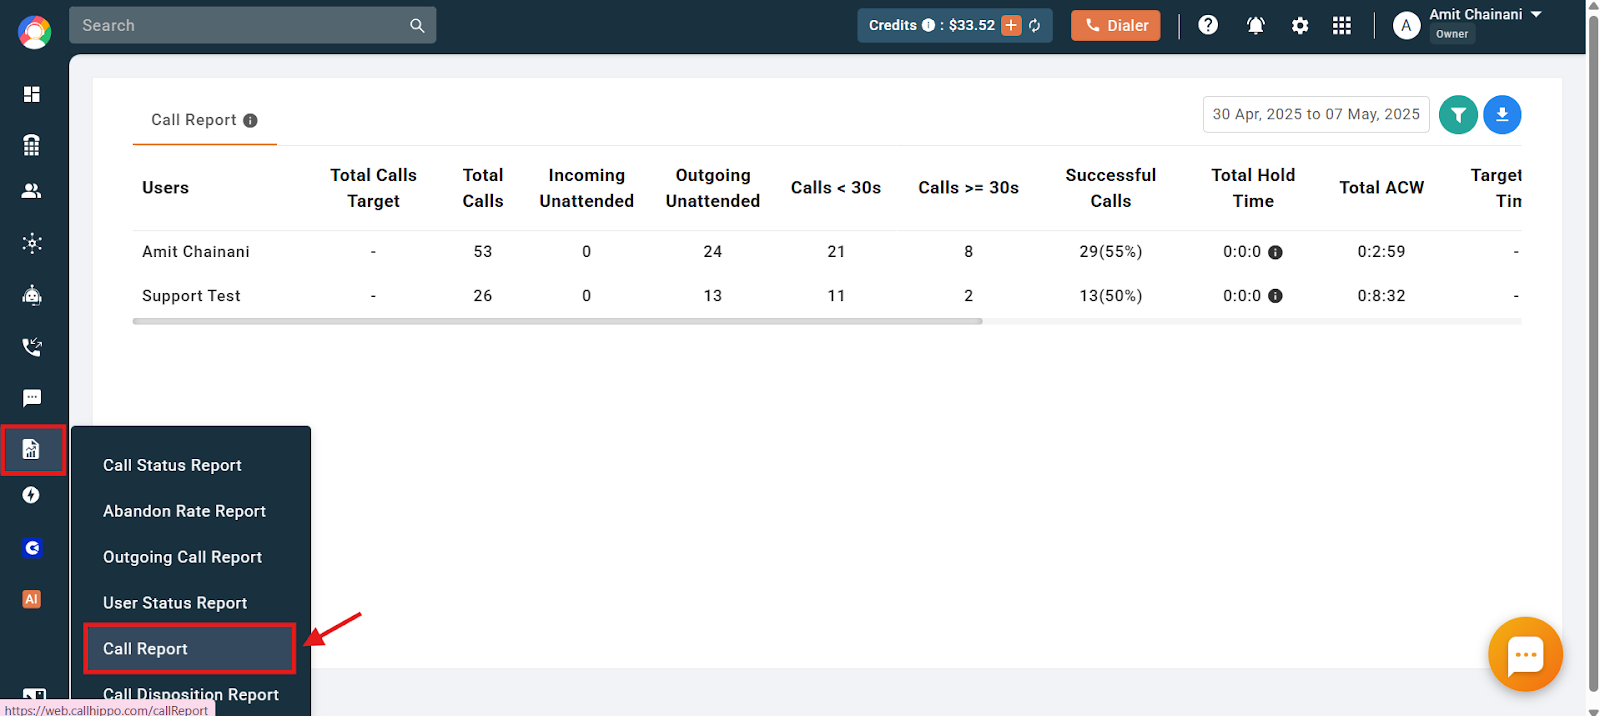
Task: Click total calls value 26
Action: [x=483, y=296]
